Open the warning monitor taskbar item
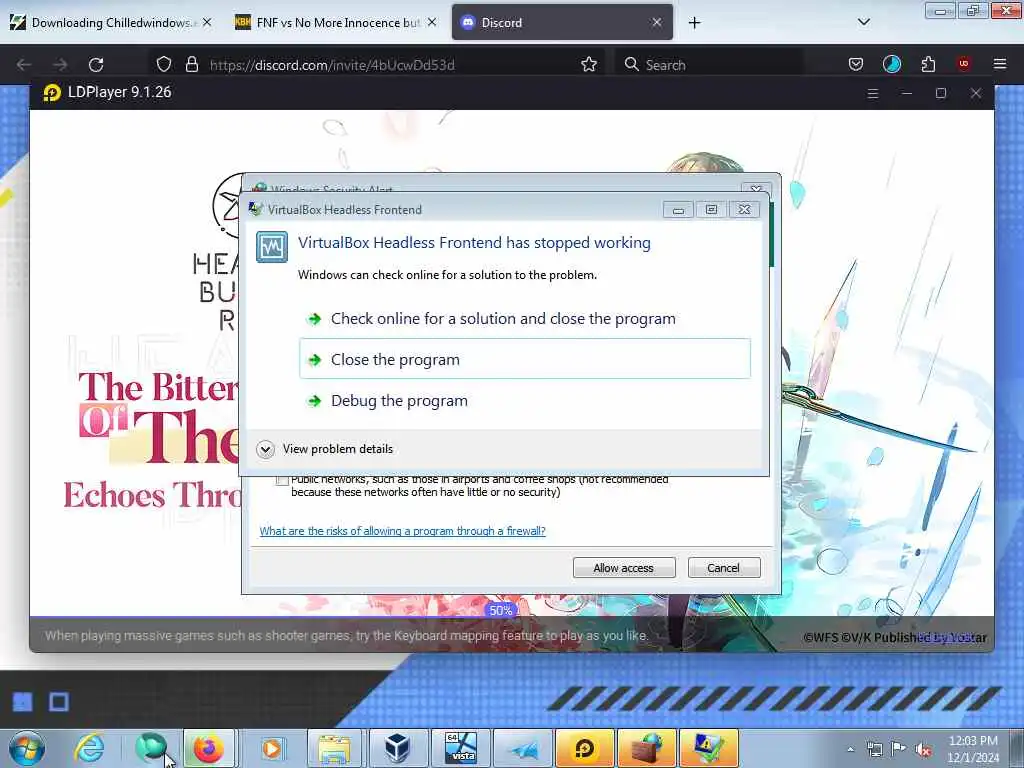This screenshot has width=1024, height=768. 709,748
